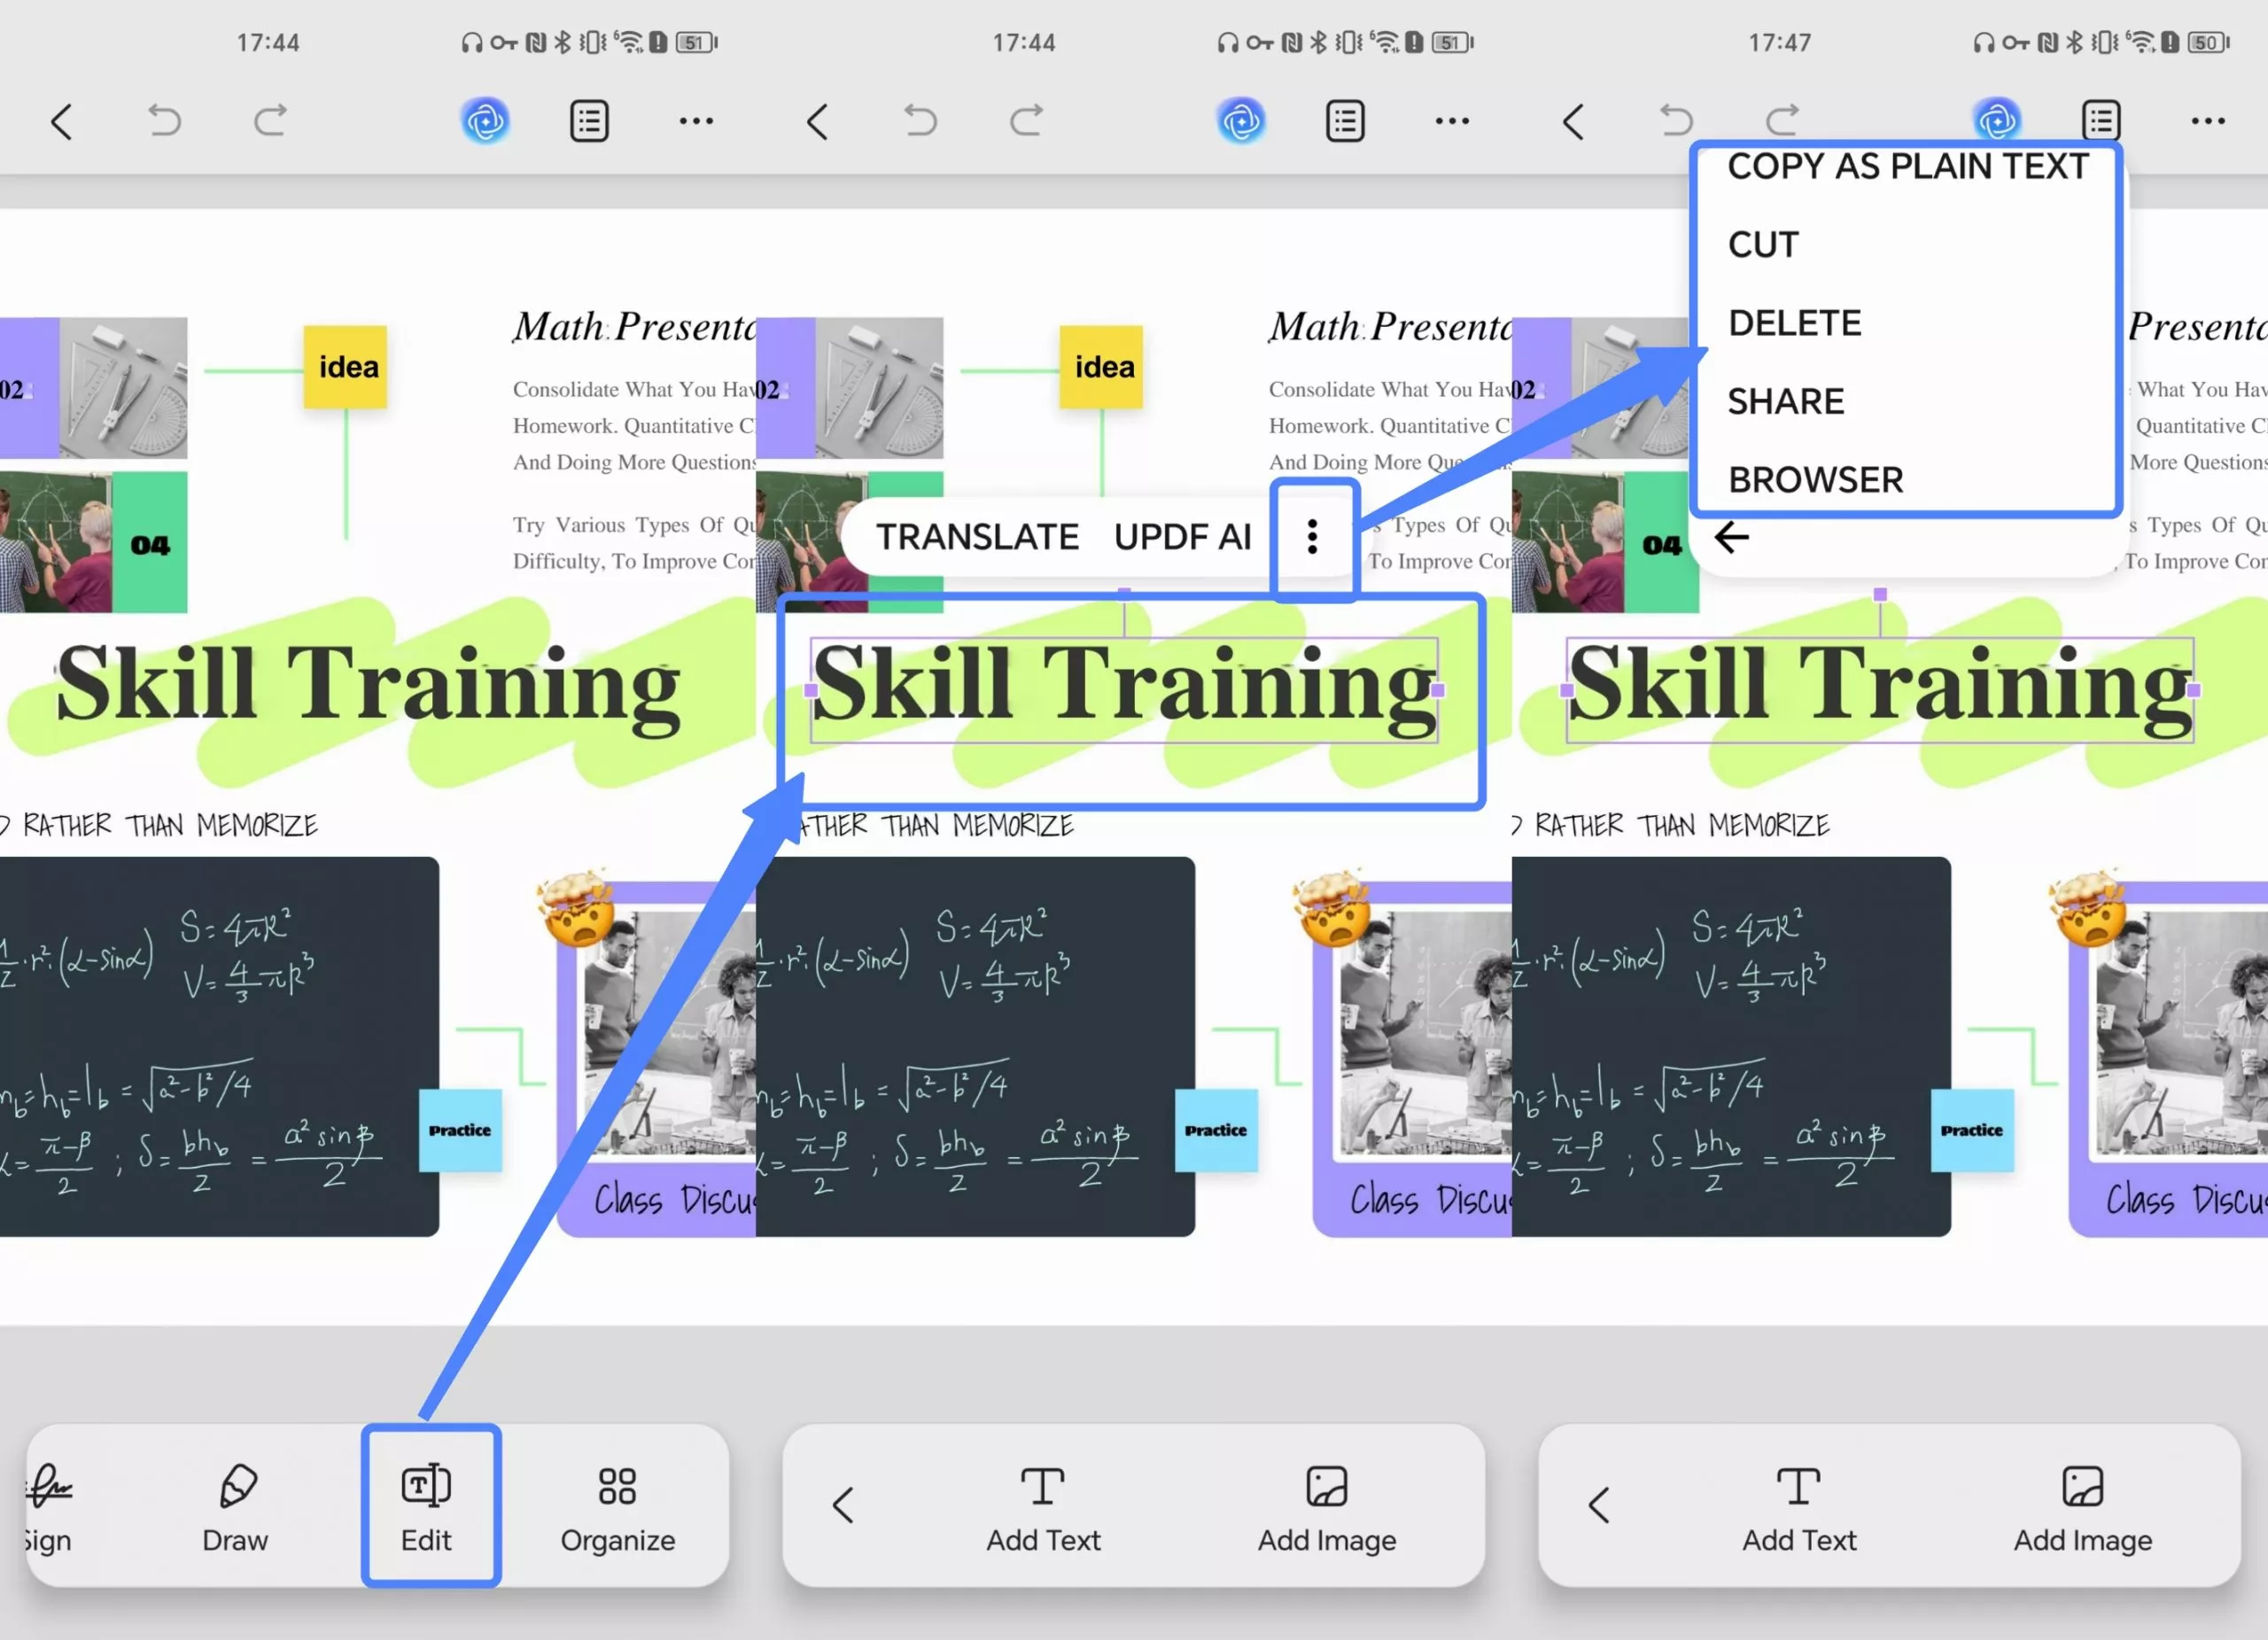Open the three-dot overflow menu
This screenshot has width=2268, height=1640.
[695, 121]
